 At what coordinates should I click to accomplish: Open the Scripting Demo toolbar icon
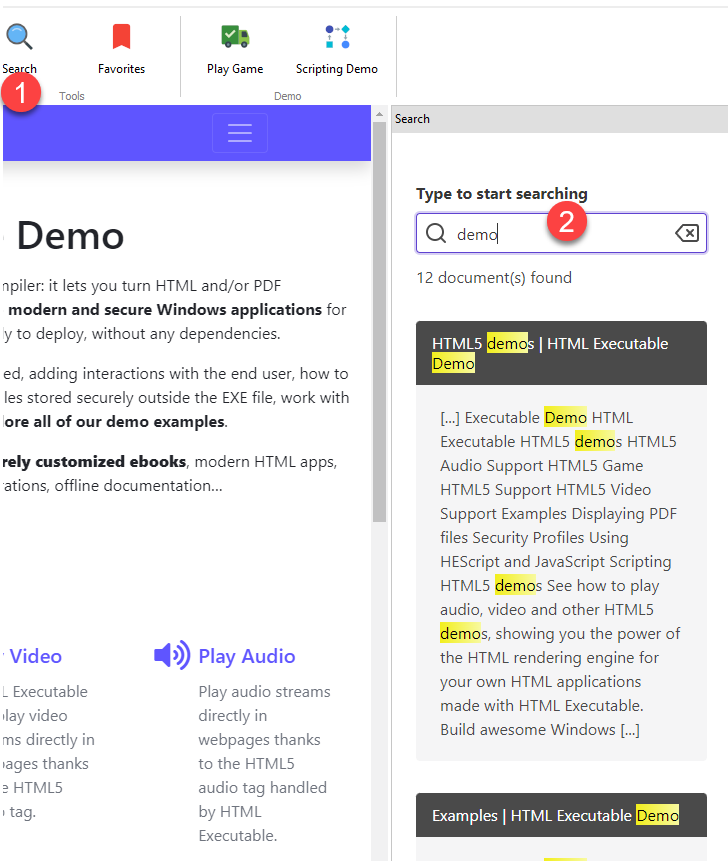(337, 38)
